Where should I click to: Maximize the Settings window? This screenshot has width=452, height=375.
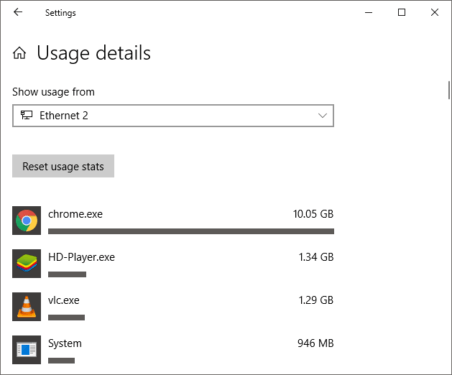click(402, 12)
